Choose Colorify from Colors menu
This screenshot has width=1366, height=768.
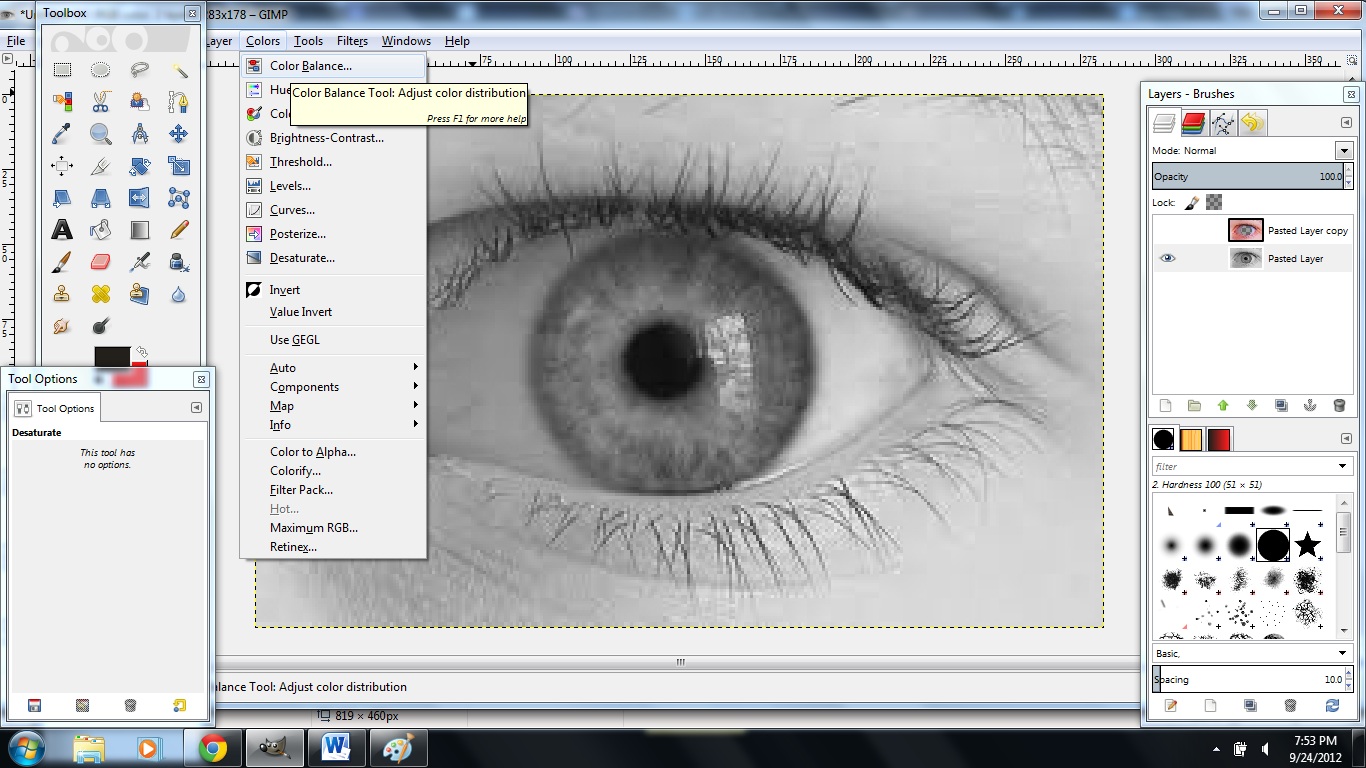click(x=333, y=471)
